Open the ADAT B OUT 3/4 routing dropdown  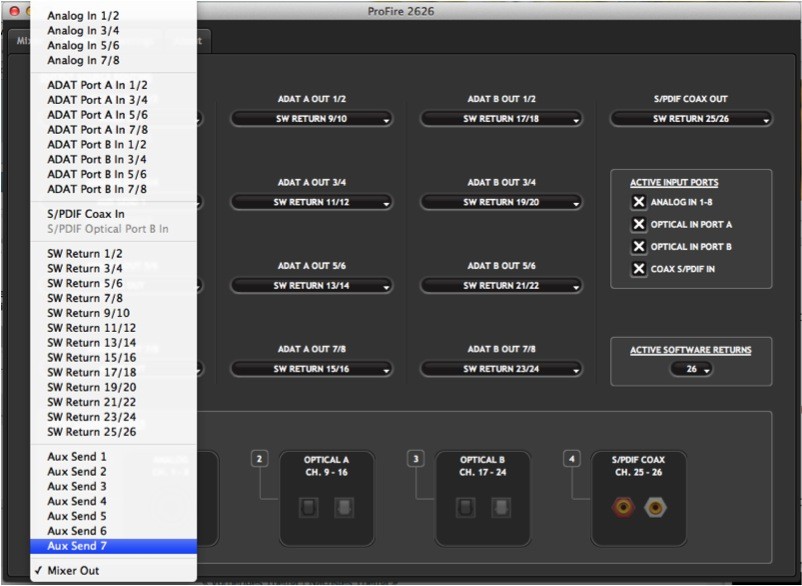tap(501, 202)
